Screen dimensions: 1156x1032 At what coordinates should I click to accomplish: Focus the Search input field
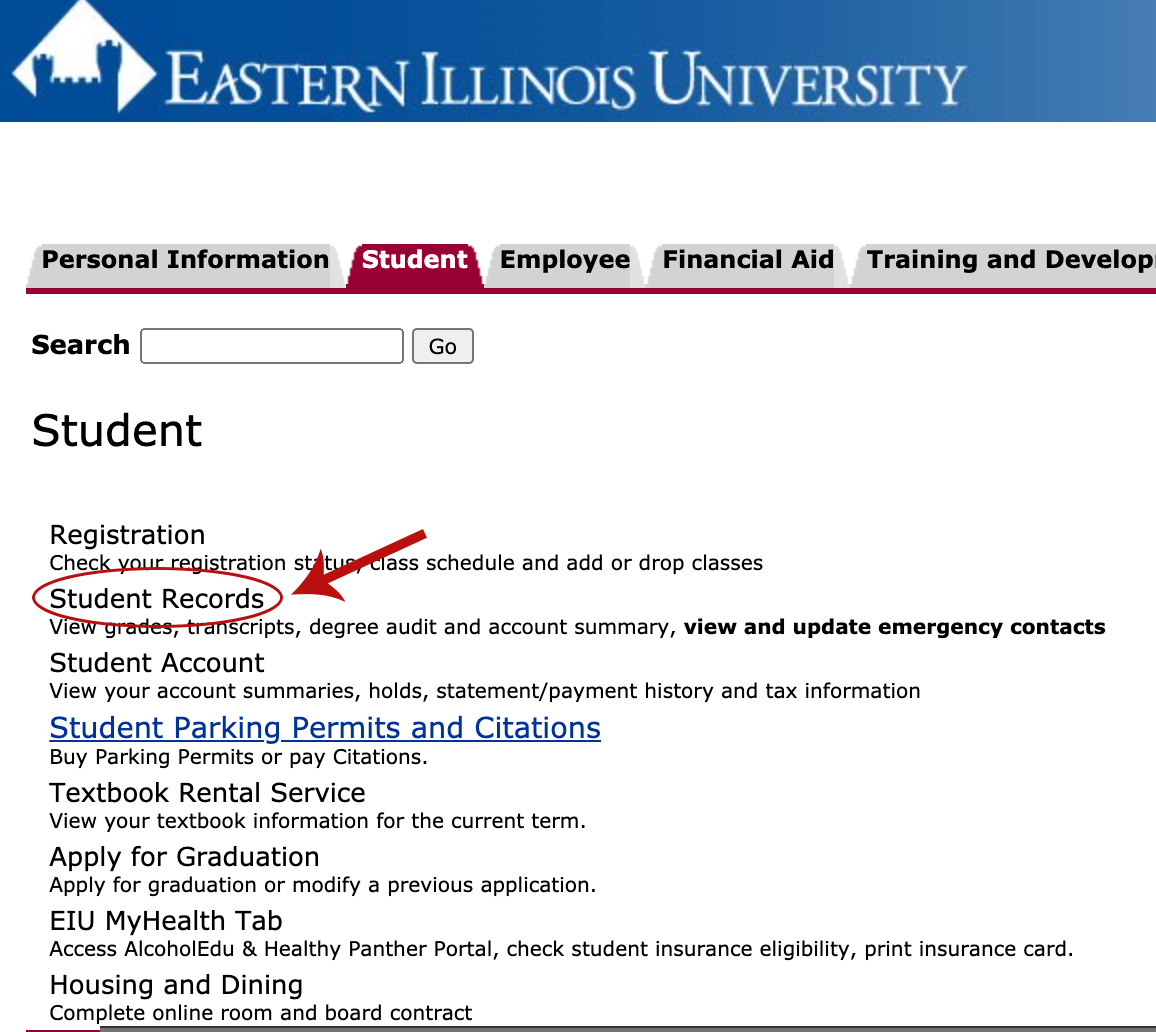point(272,346)
